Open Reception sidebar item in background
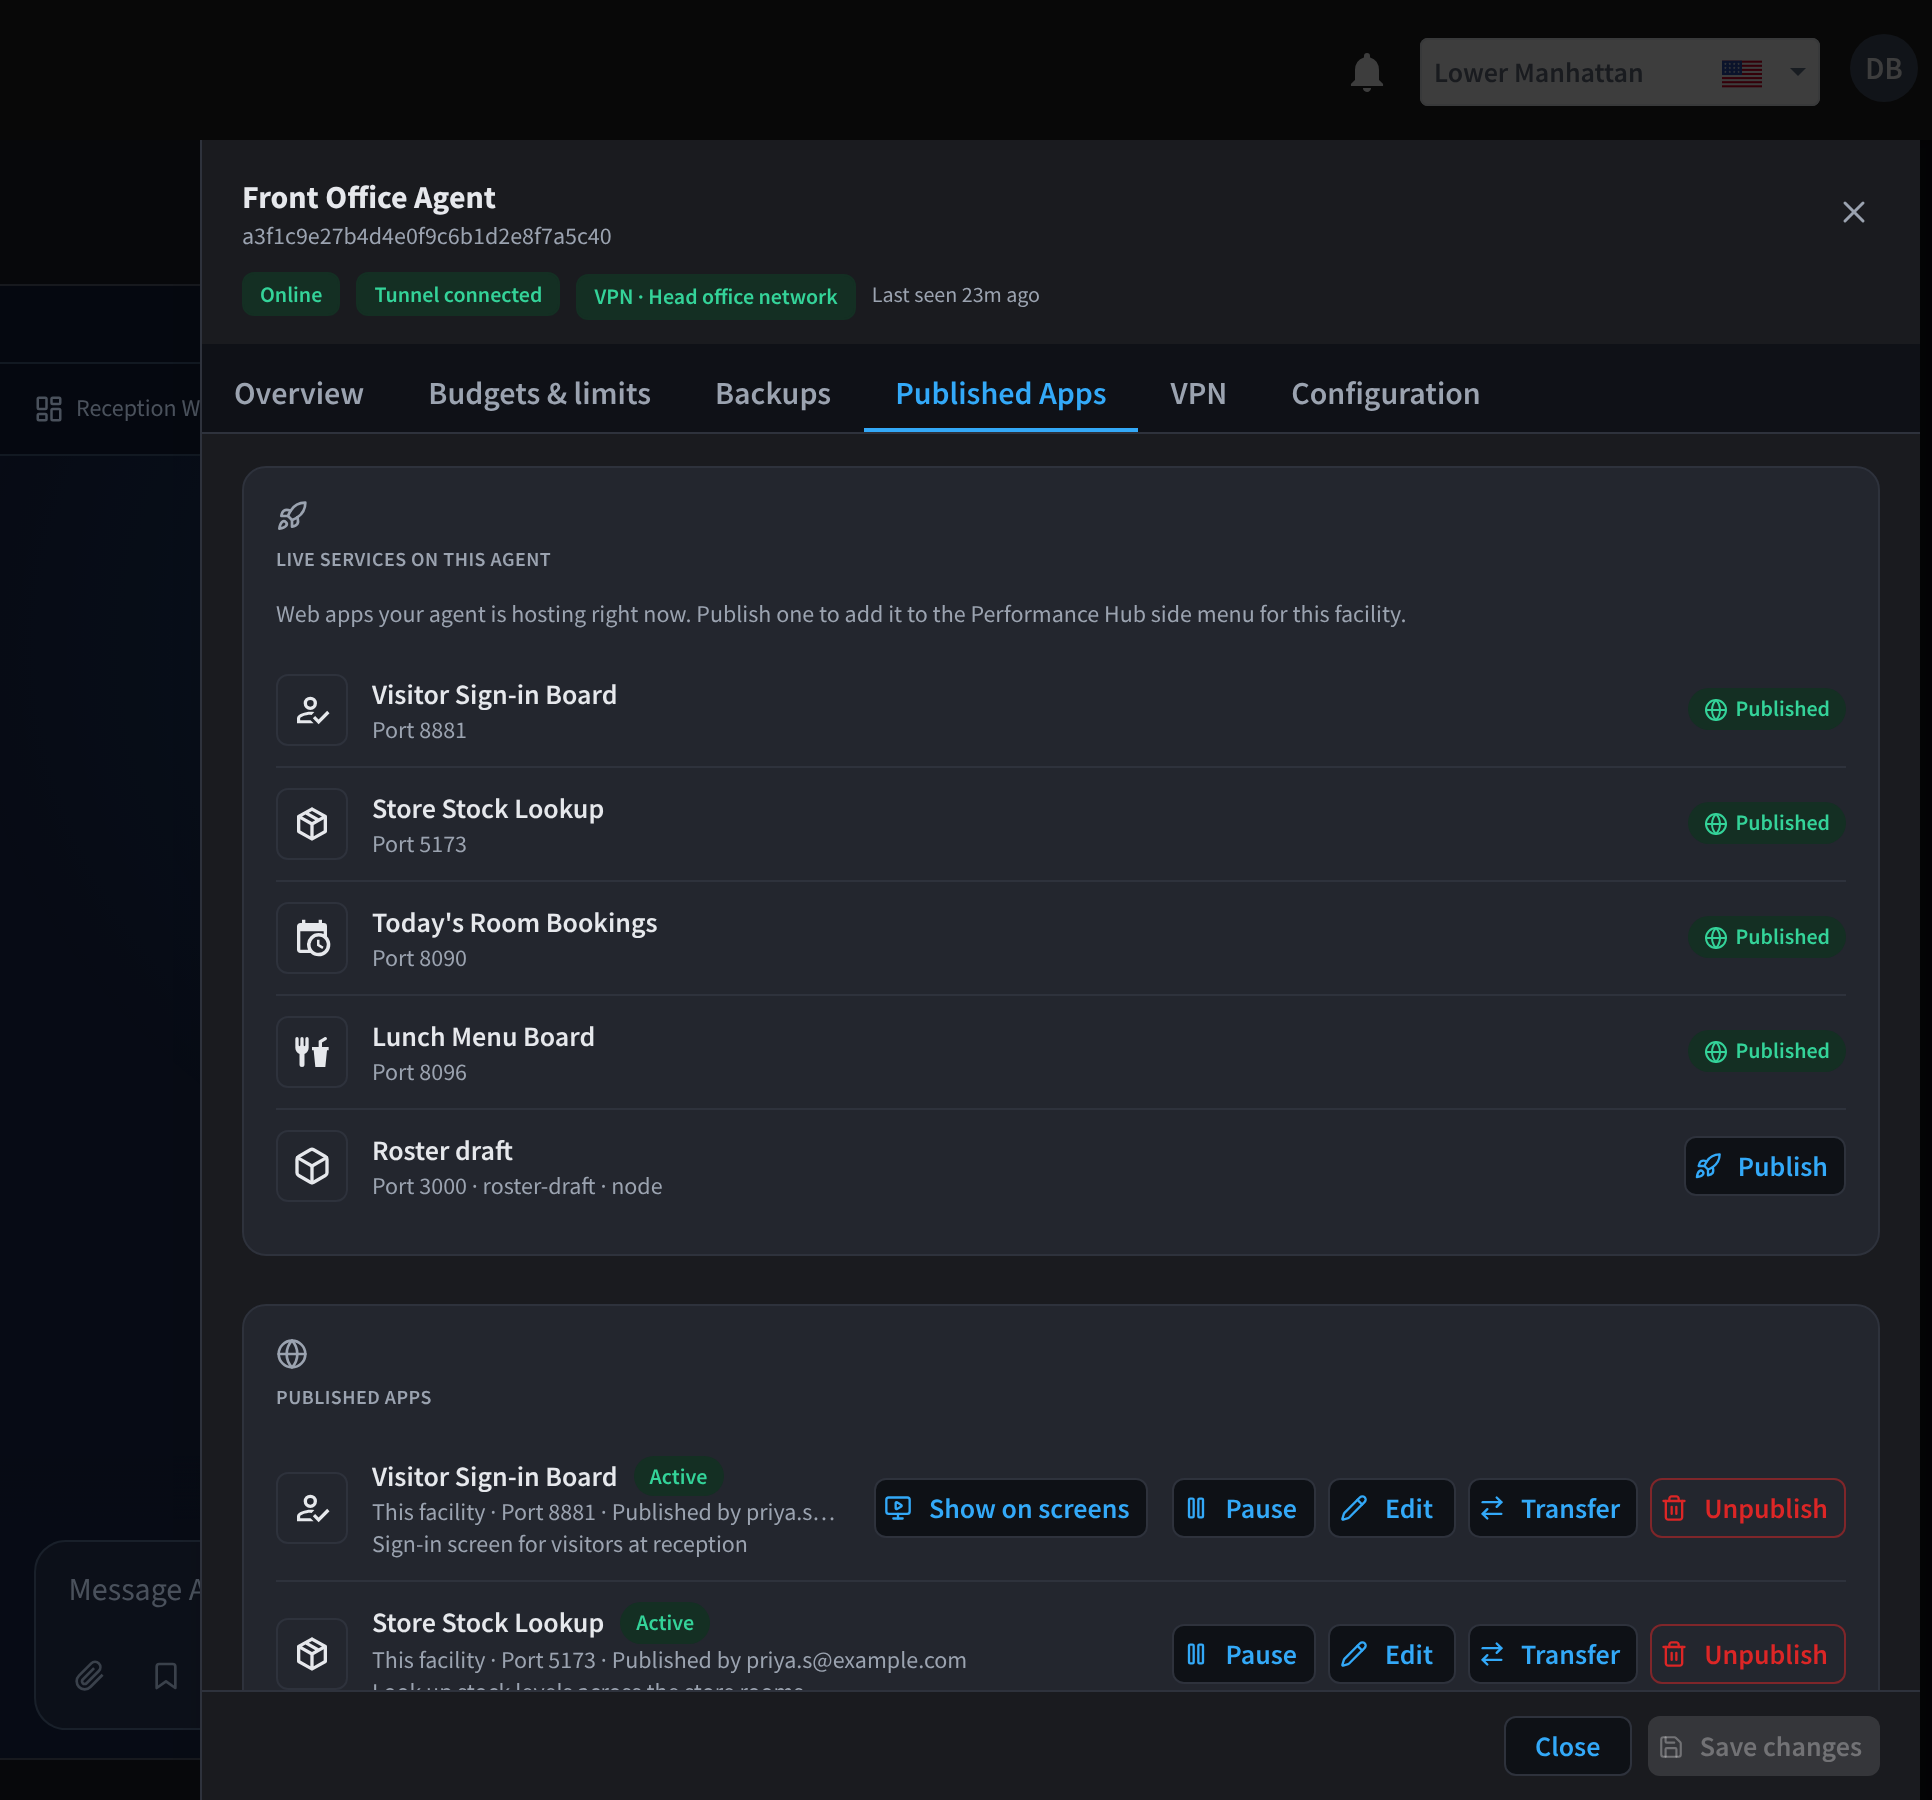 (x=117, y=408)
